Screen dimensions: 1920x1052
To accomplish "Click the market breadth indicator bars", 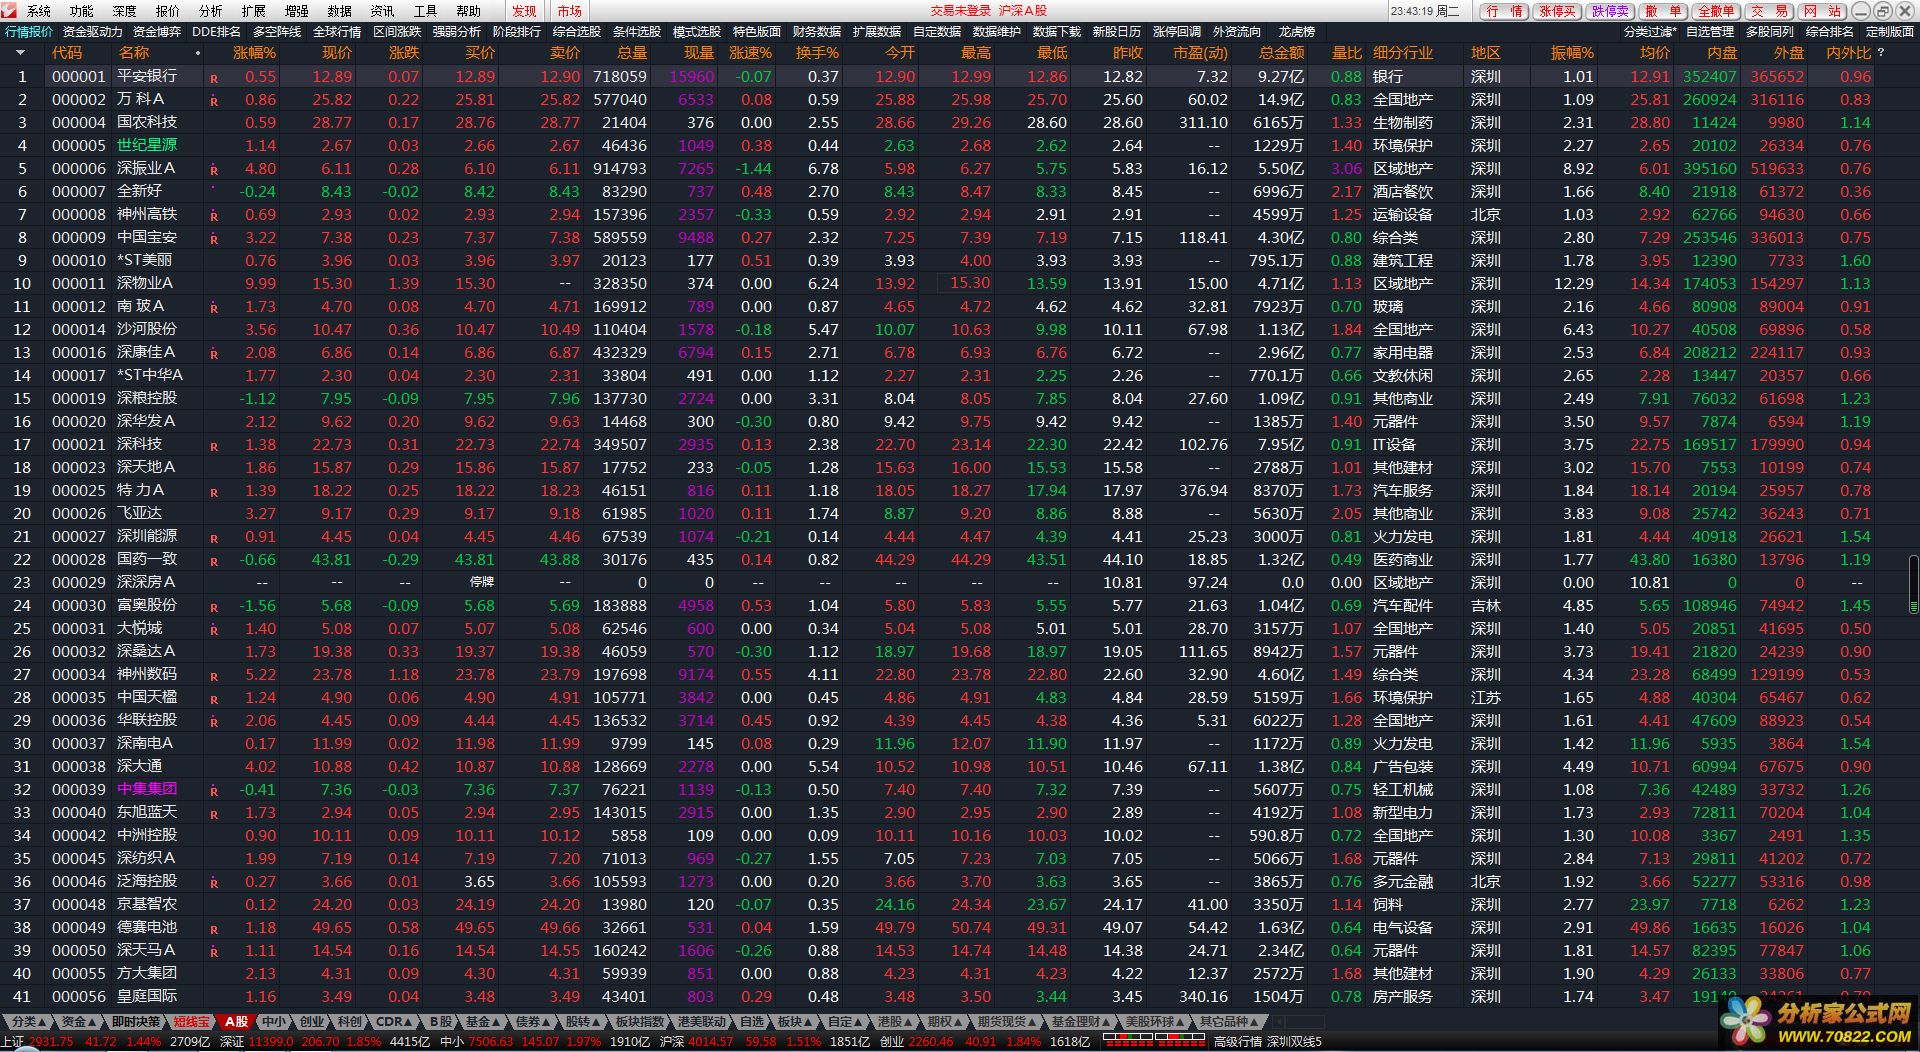I will (x=1153, y=1040).
